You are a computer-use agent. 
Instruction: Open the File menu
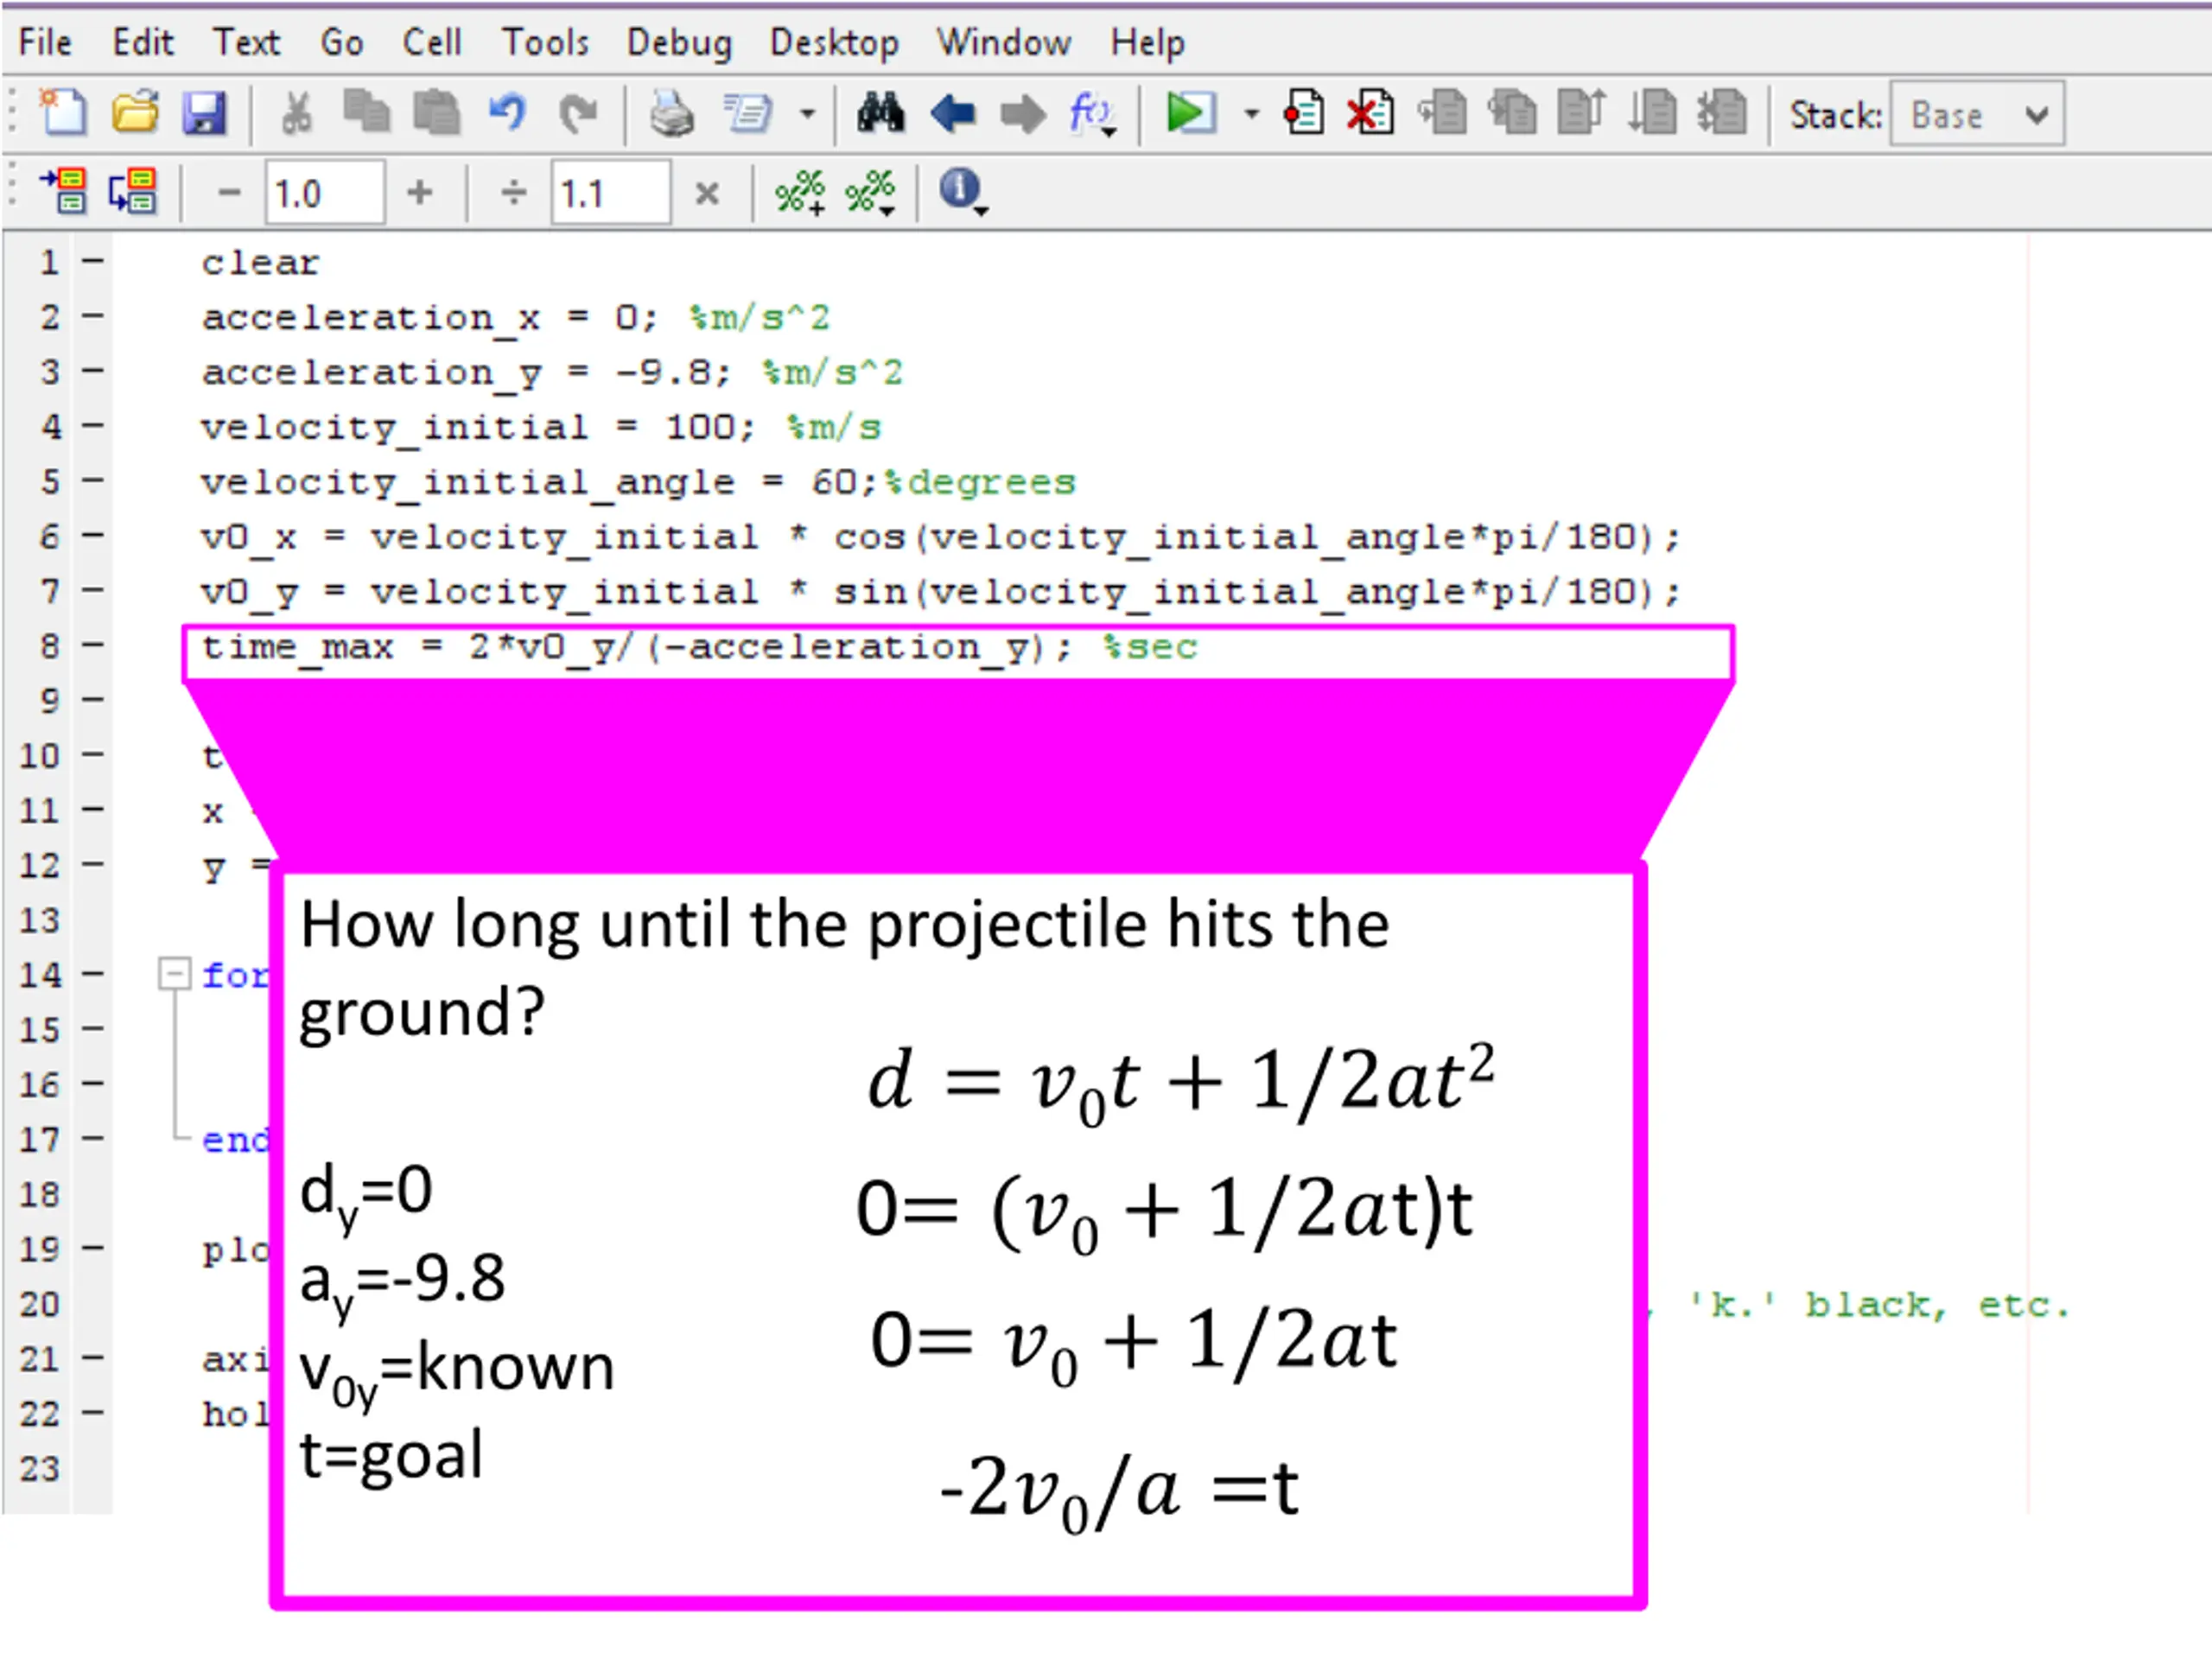click(45, 43)
